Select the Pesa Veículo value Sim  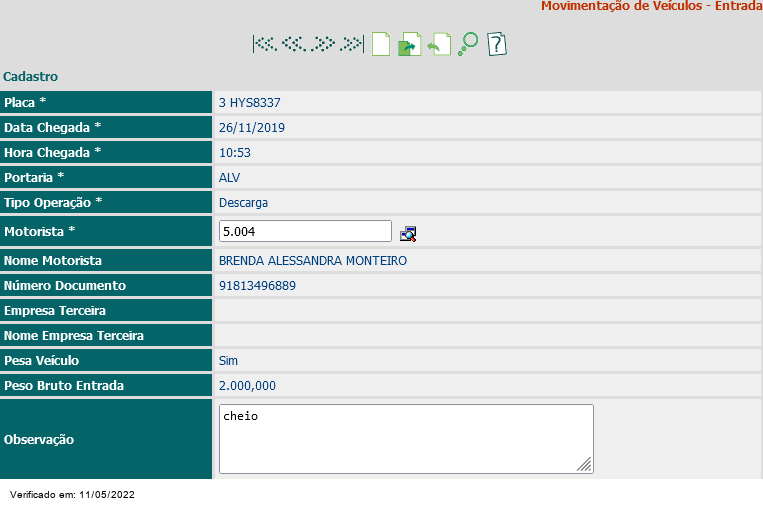228,361
